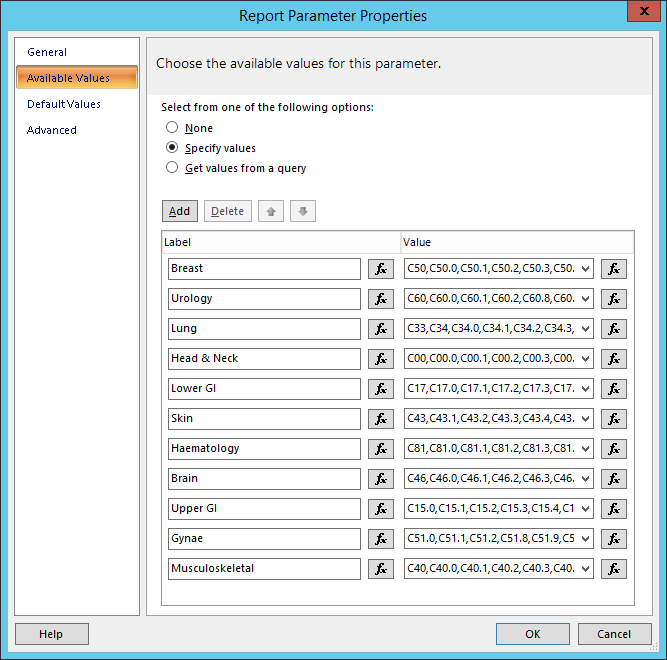Screen dimensions: 667x660
Task: Open expression editor for Gynae value
Action: point(613,539)
